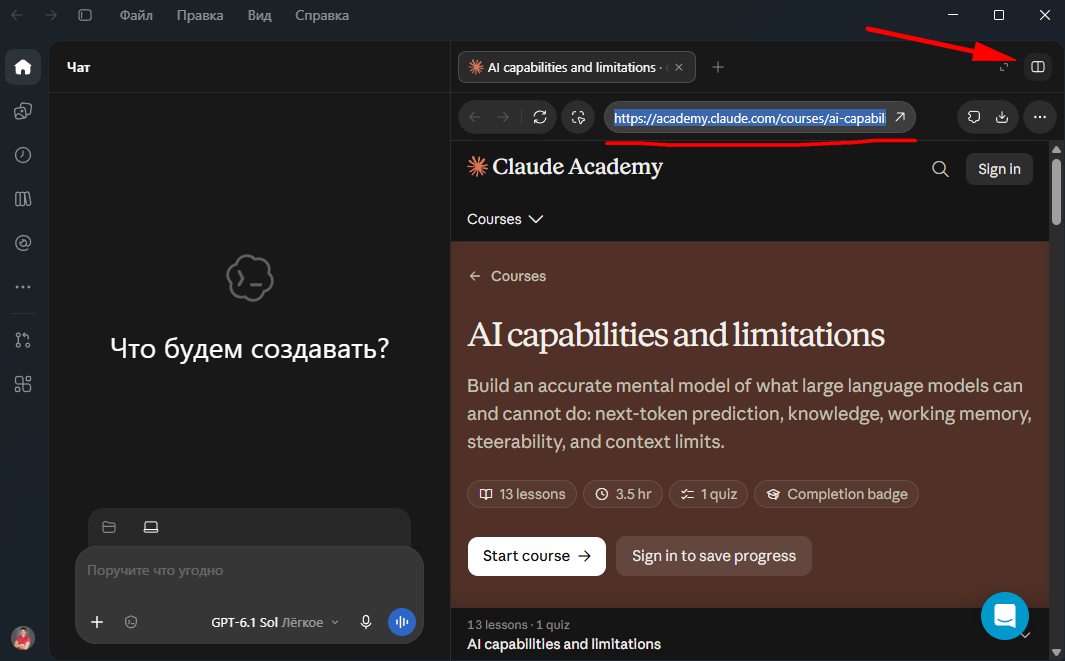
Task: Open the blue chat support widget
Action: point(1005,615)
